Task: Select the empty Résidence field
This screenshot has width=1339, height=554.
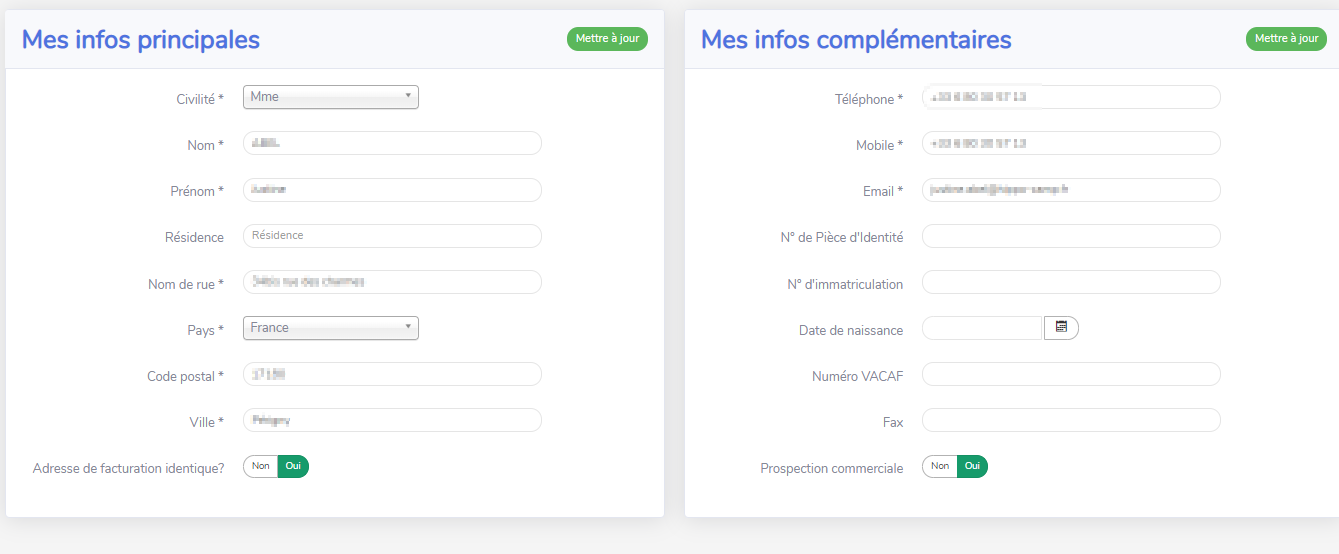Action: (x=392, y=236)
